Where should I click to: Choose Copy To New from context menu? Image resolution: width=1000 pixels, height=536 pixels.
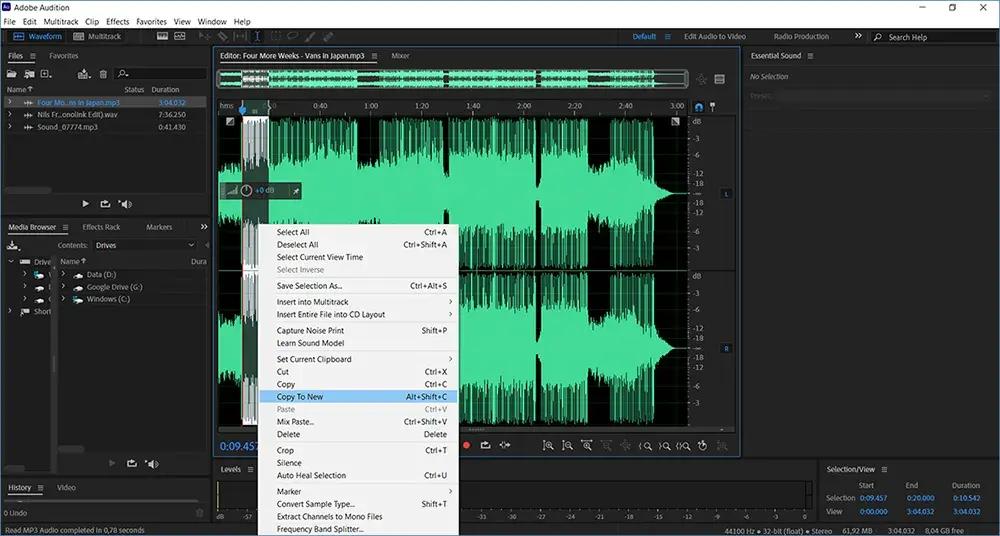pos(358,396)
